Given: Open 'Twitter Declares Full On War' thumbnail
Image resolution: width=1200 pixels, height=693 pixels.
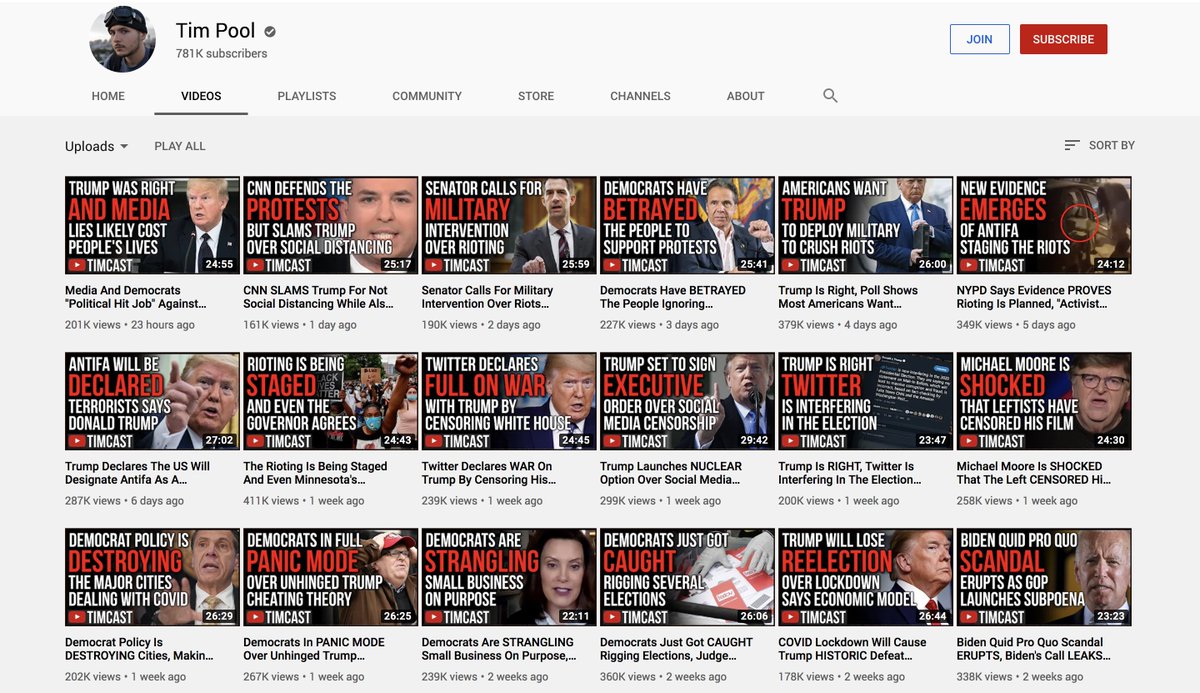Looking at the screenshot, I should click(509, 401).
